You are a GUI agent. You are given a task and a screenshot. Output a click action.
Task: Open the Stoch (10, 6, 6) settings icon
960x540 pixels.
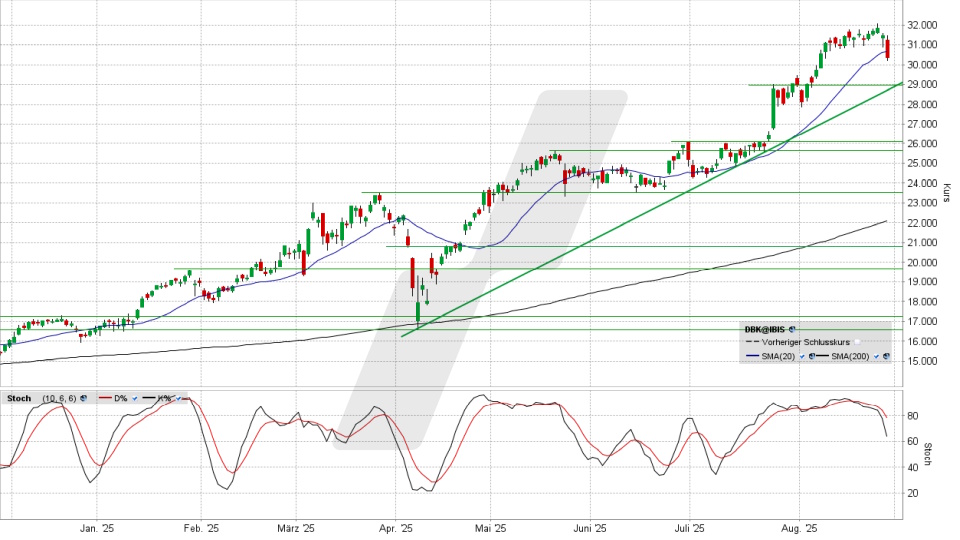[83, 398]
